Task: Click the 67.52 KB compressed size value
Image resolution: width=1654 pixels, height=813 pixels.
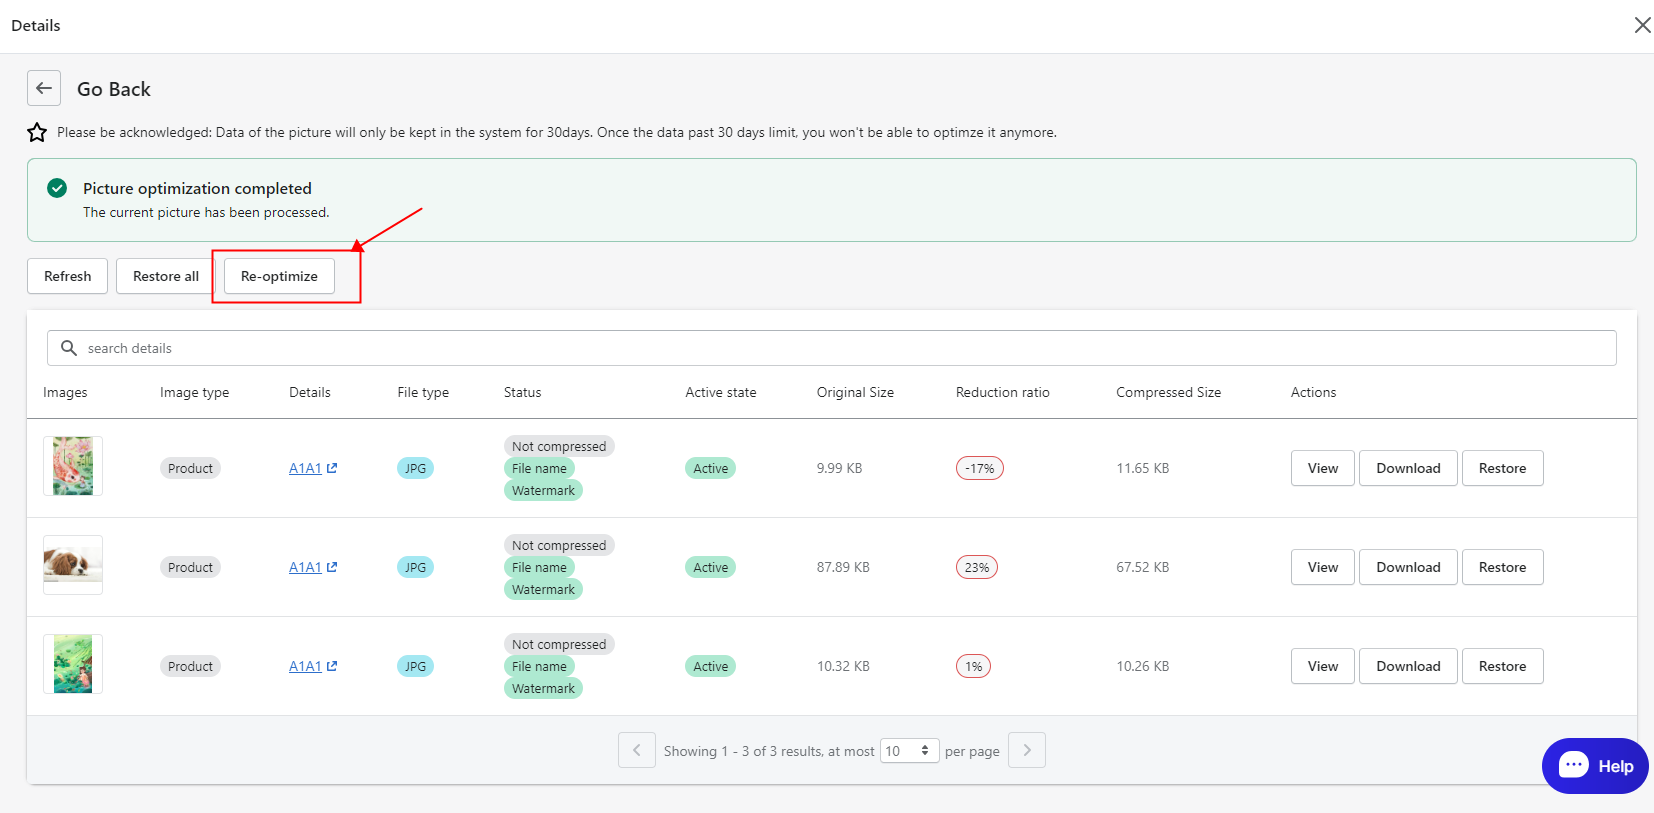Action: click(x=1142, y=567)
